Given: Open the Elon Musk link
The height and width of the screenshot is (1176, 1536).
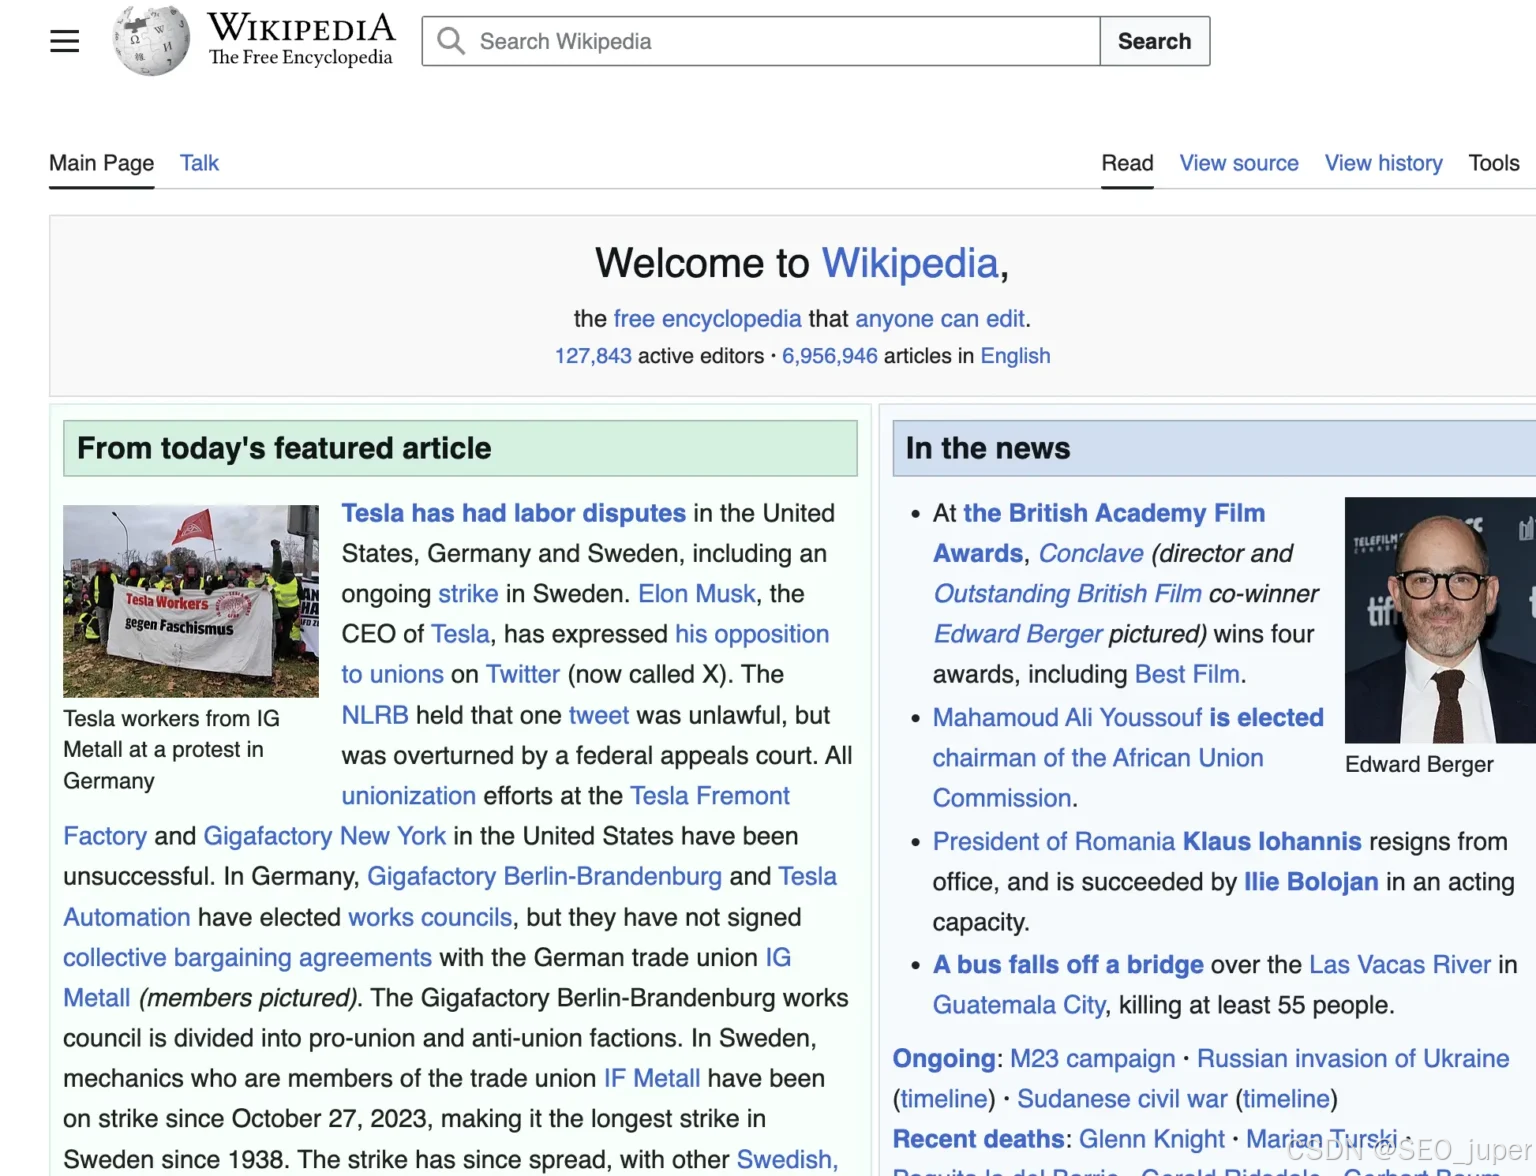Looking at the screenshot, I should [697, 594].
